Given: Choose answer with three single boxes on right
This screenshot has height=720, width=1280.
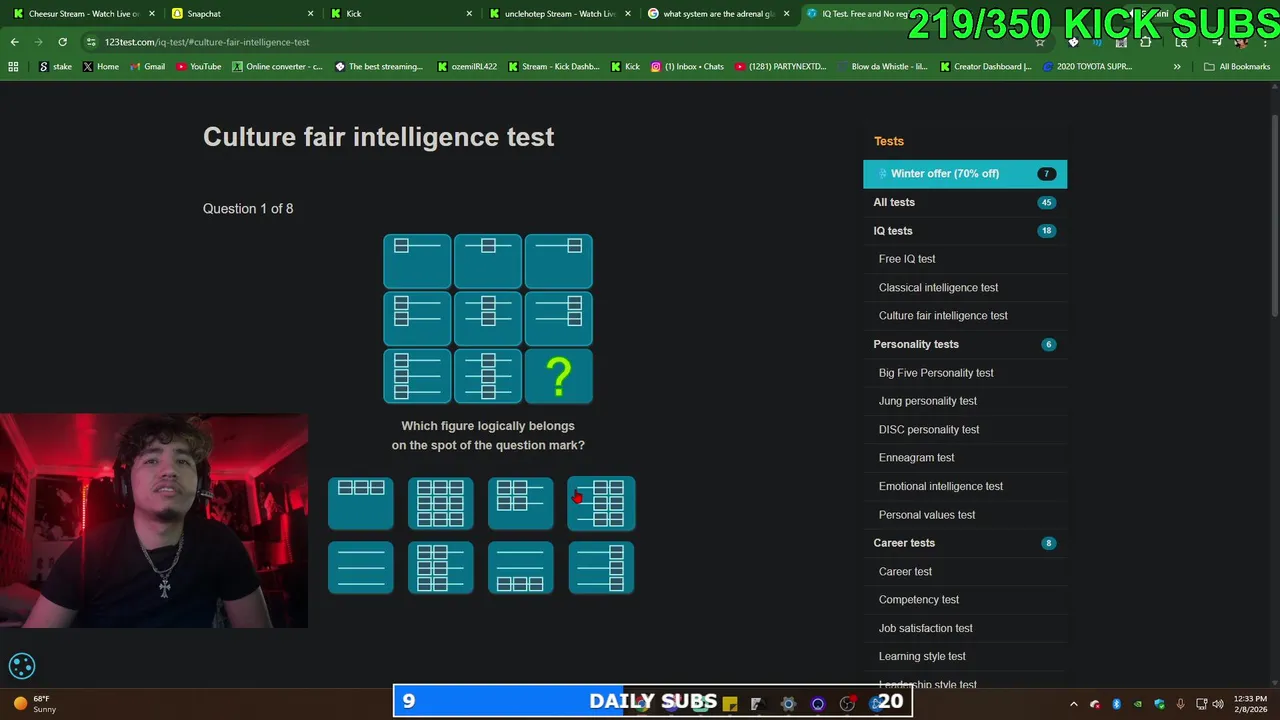Looking at the screenshot, I should click(601, 568).
